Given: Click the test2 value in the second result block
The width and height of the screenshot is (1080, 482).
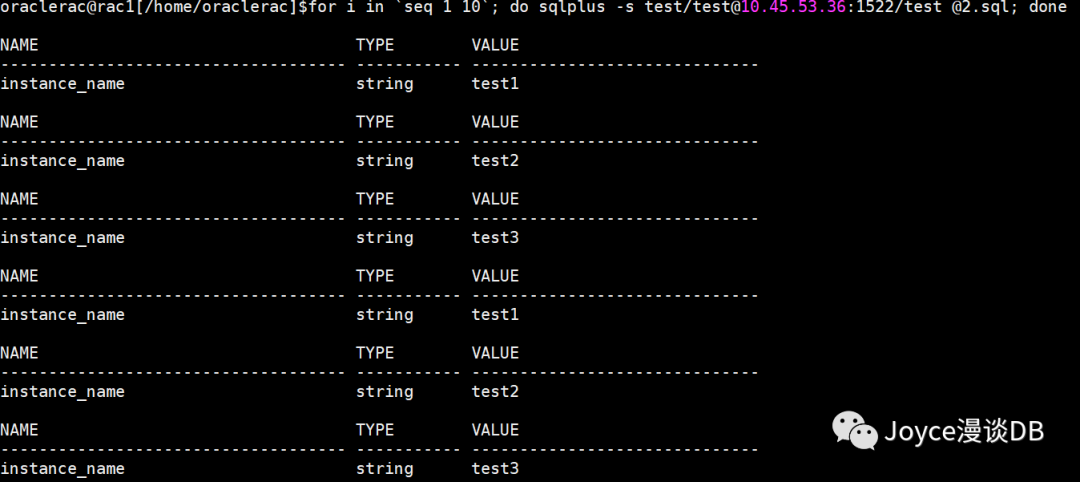Looking at the screenshot, I should 495,161.
